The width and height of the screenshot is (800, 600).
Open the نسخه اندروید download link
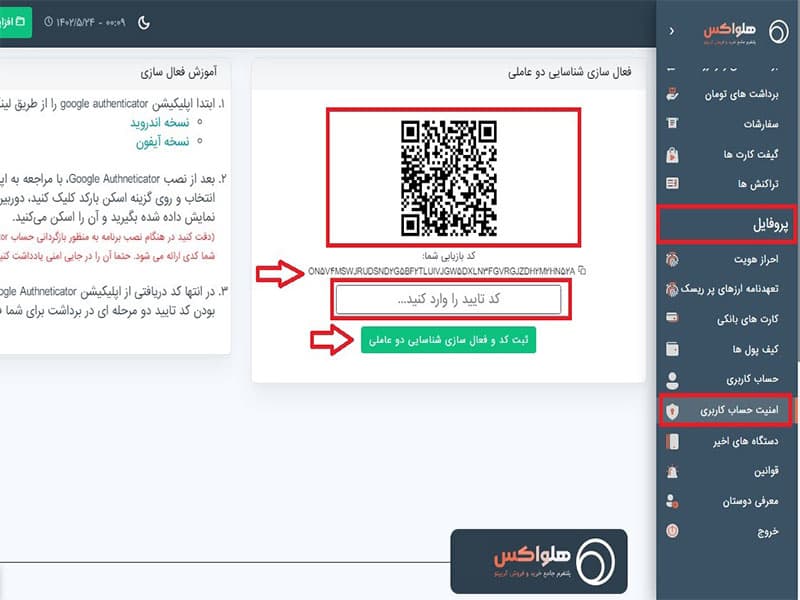pos(160,122)
